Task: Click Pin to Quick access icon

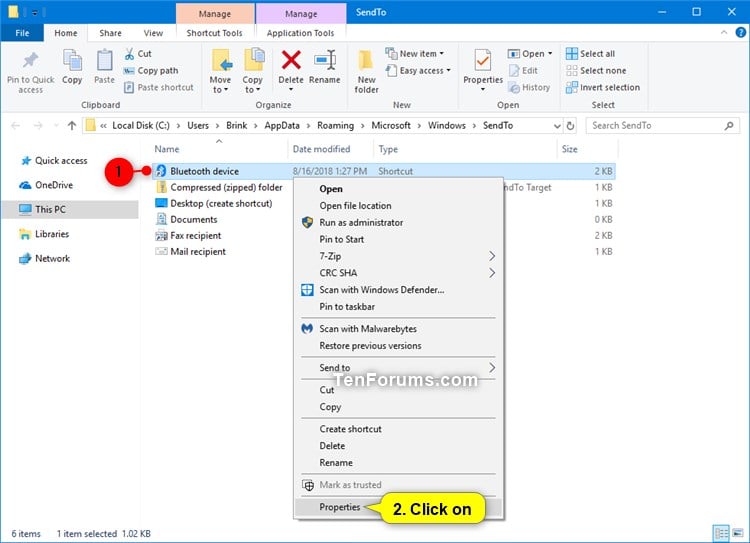Action: [x=30, y=61]
